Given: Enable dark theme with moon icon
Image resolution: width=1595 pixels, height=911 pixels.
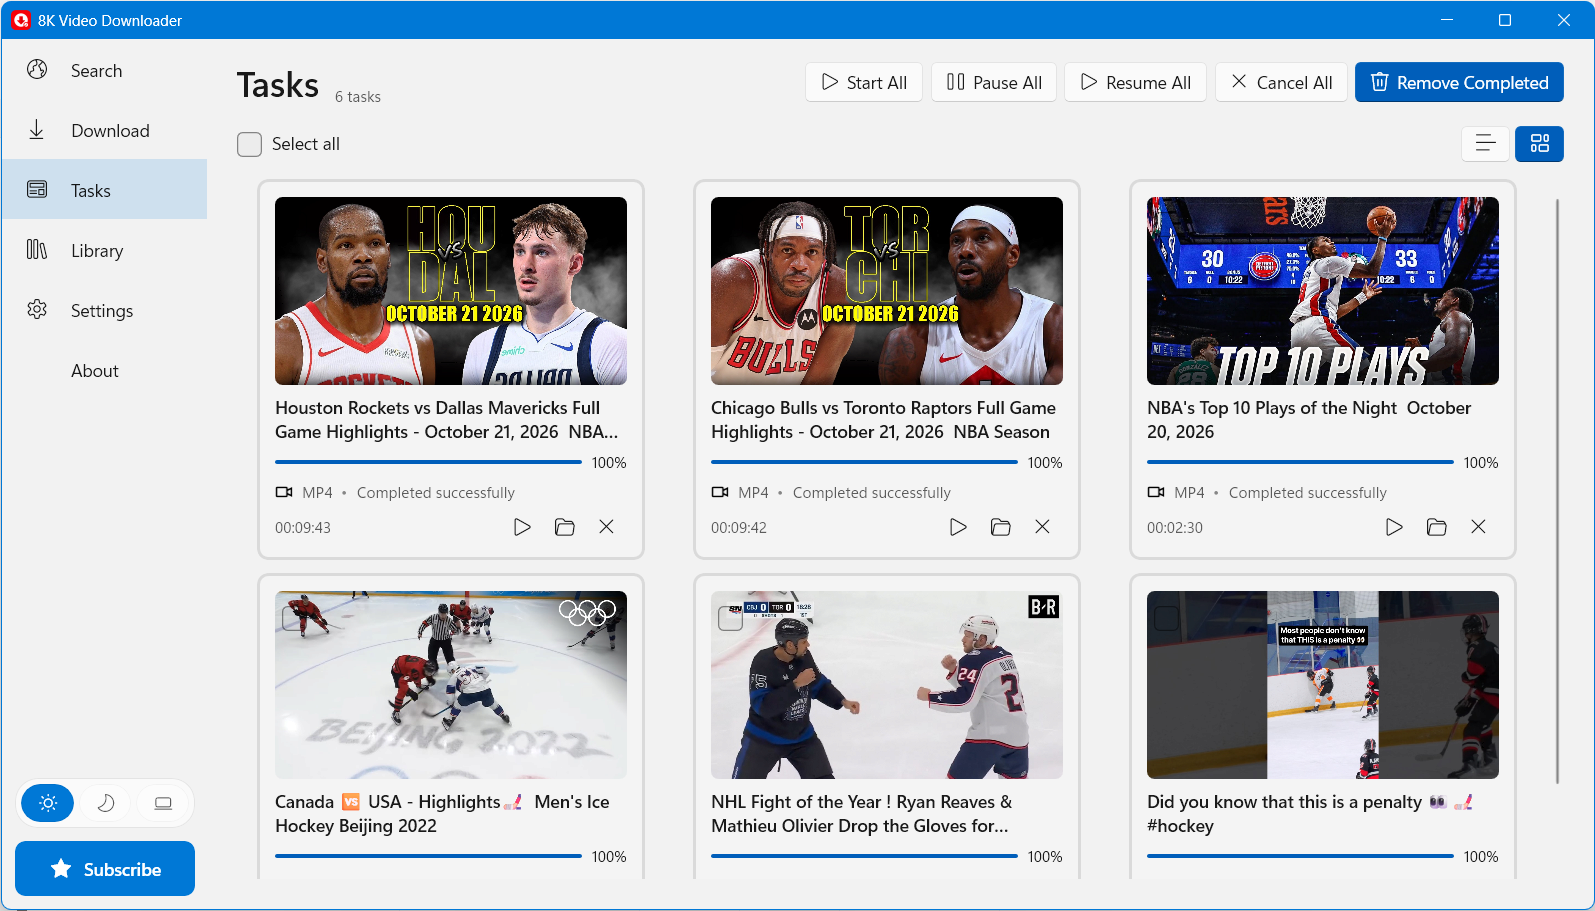Looking at the screenshot, I should (x=106, y=803).
